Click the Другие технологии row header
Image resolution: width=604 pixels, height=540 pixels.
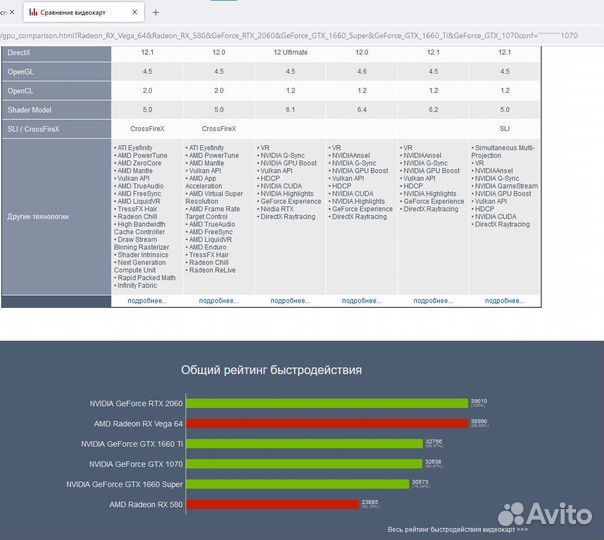tap(38, 216)
